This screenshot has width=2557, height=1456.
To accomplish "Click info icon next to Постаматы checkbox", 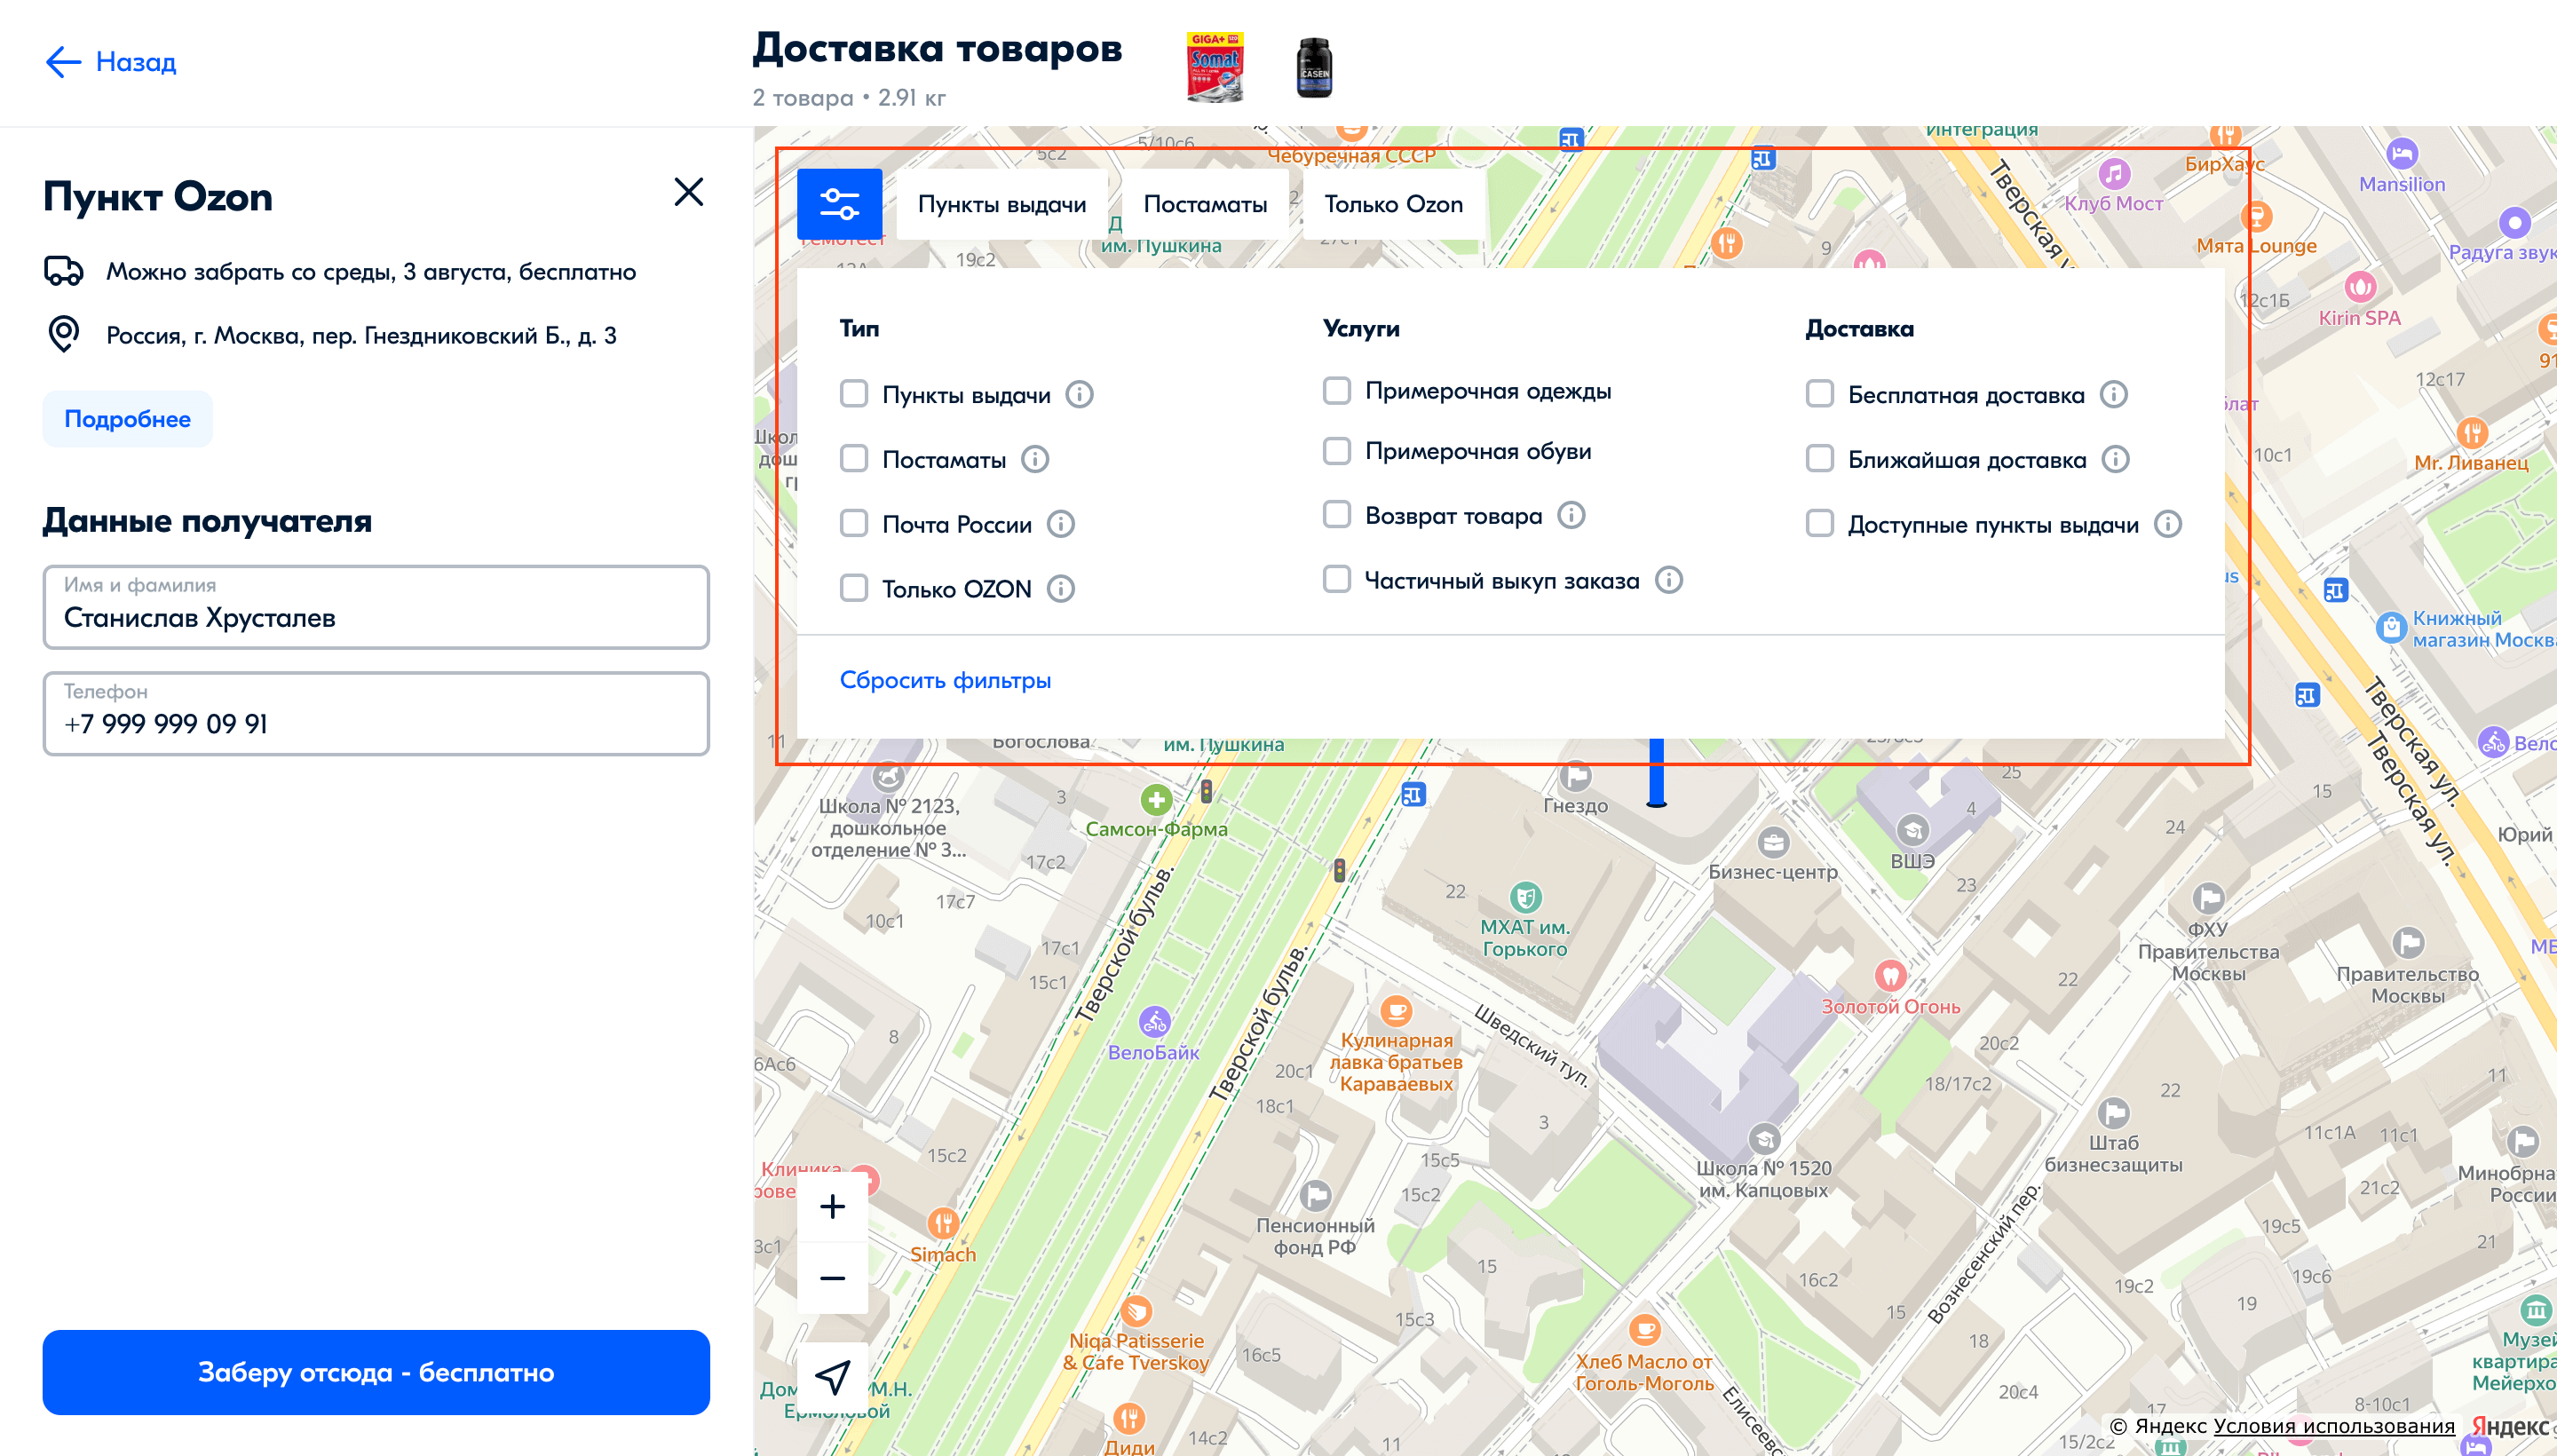I will 1035,459.
